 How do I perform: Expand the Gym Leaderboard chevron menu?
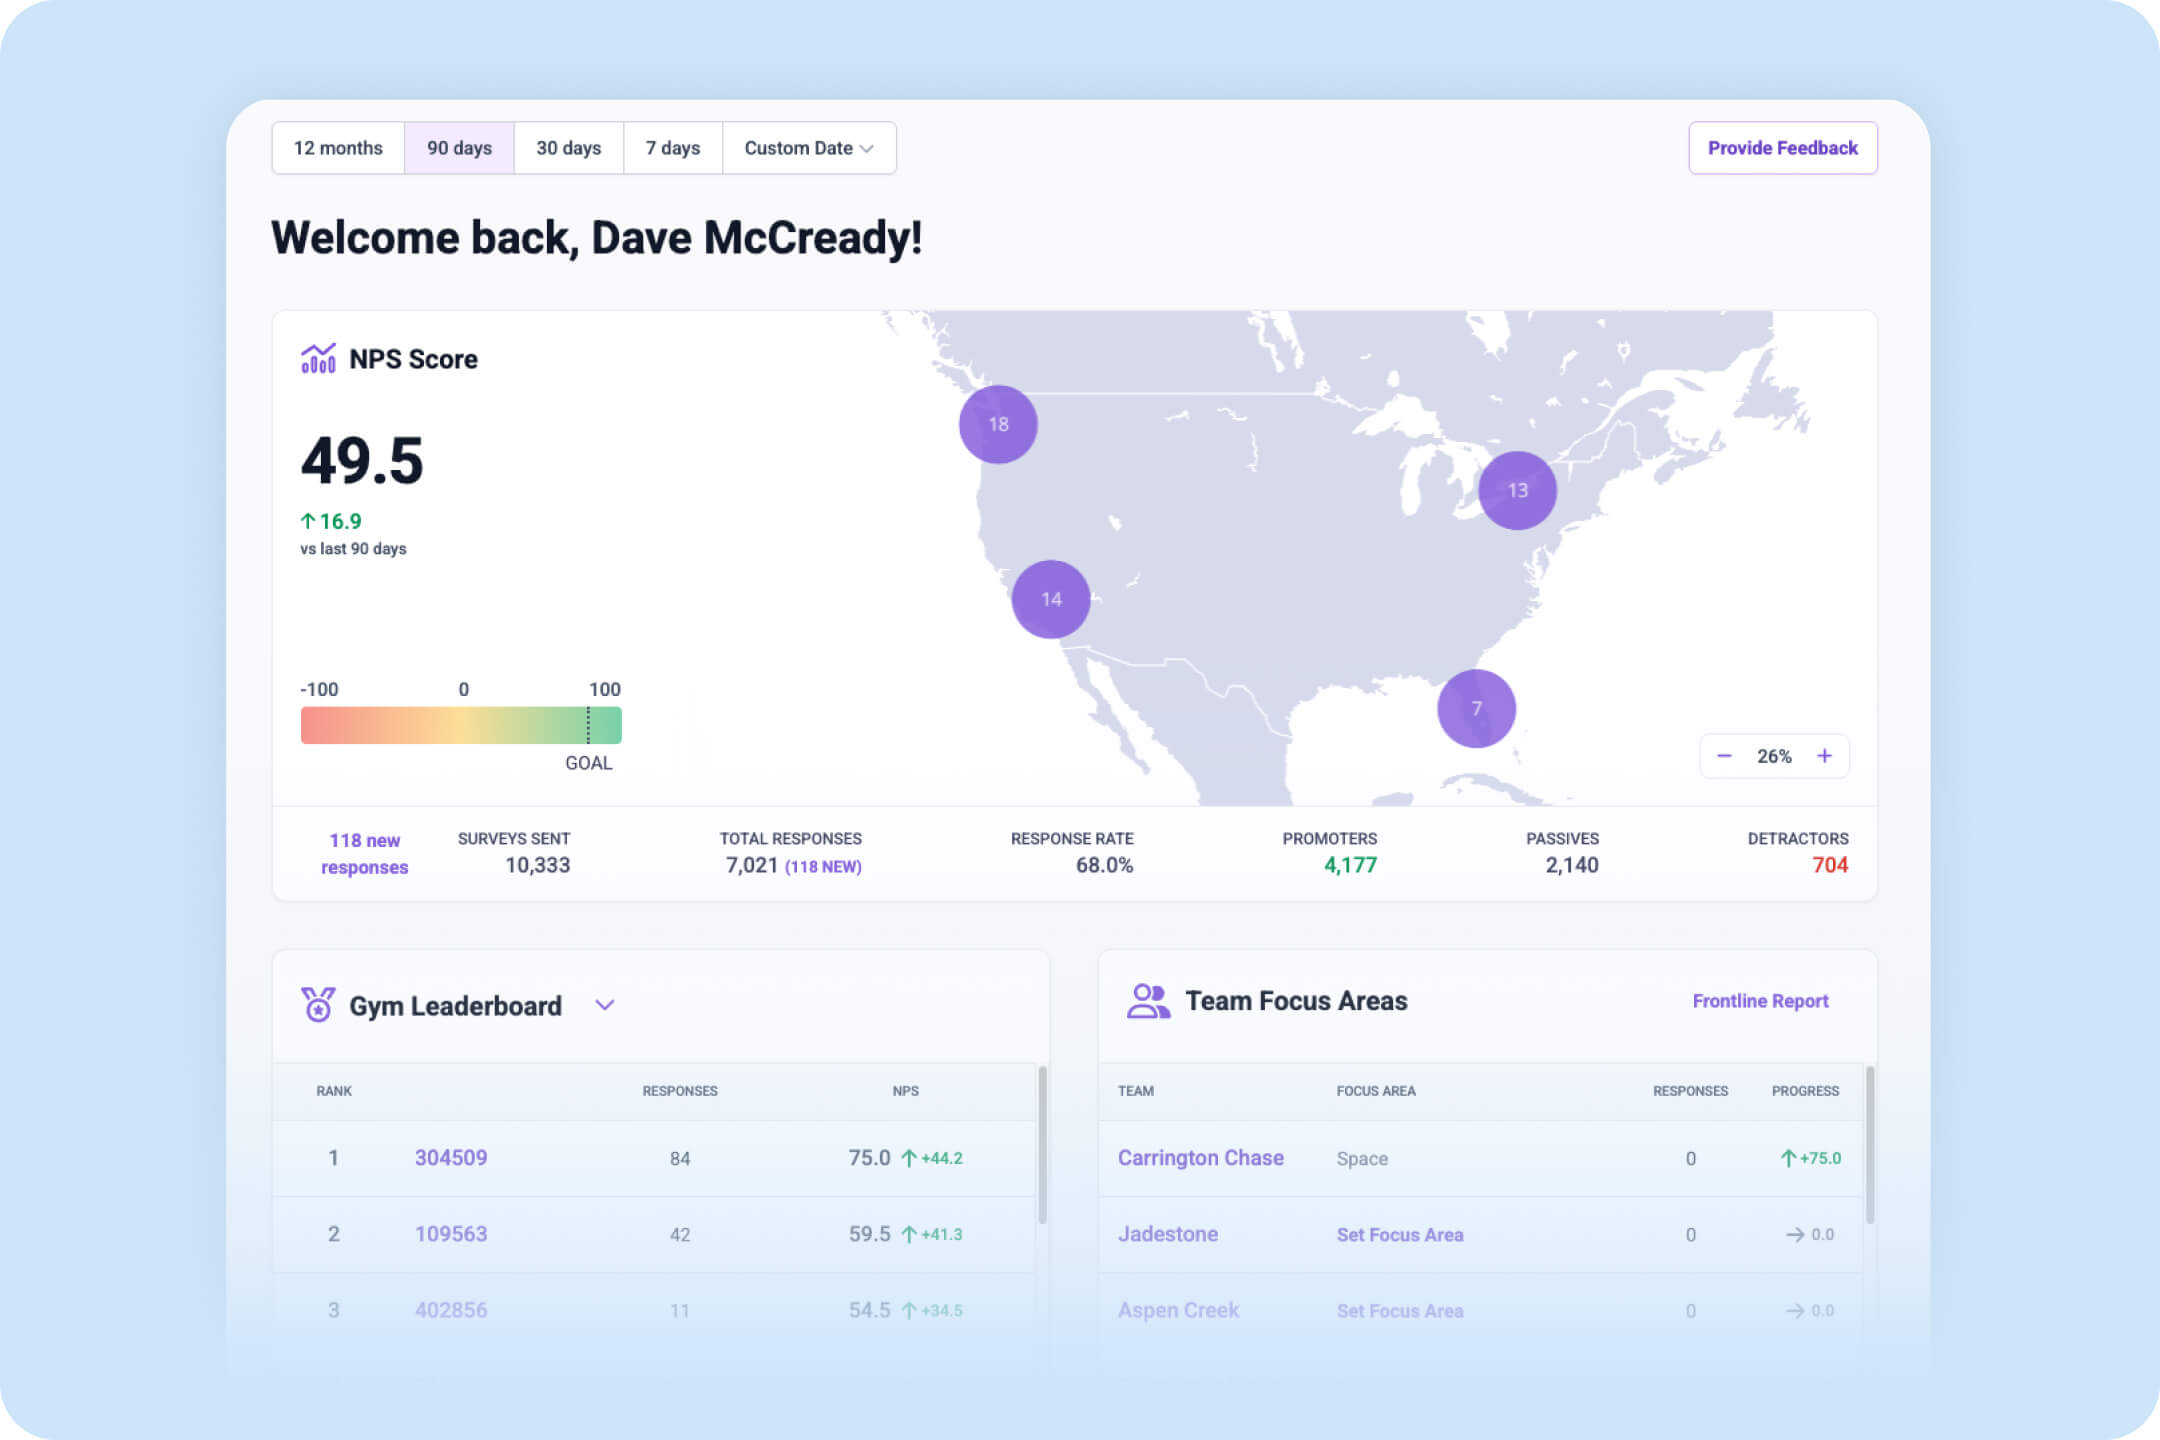(604, 1005)
